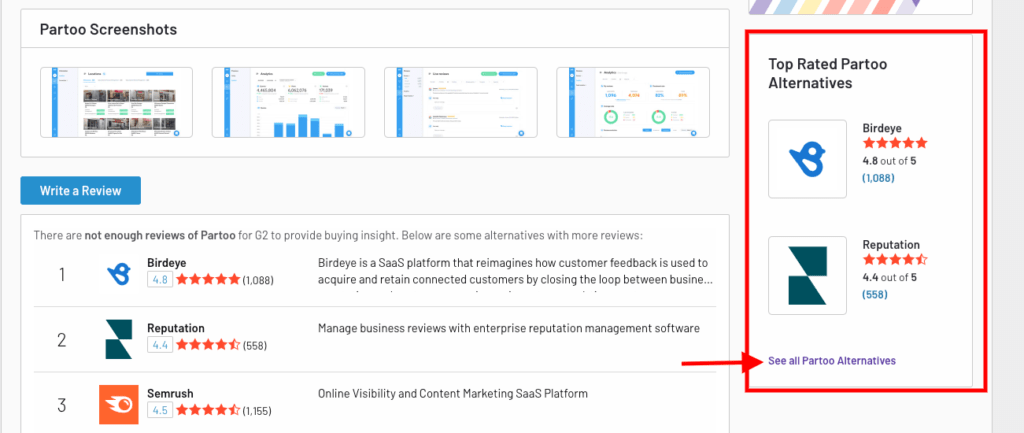This screenshot has width=1024, height=433.
Task: Click the (558) review count in Reputation list row
Action: 255,345
